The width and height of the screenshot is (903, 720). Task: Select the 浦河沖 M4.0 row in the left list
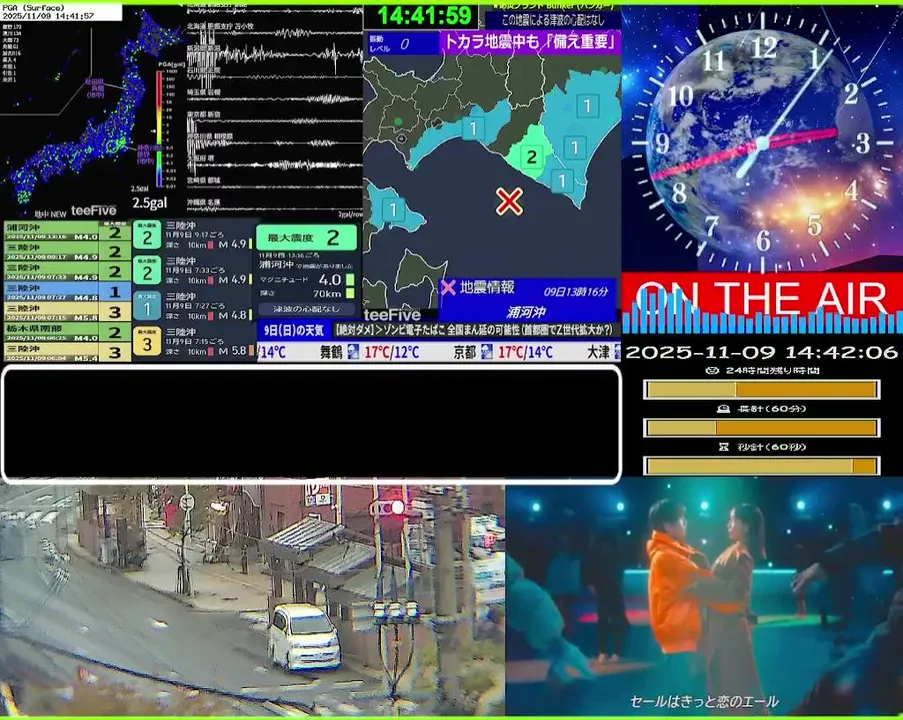click(x=67, y=231)
